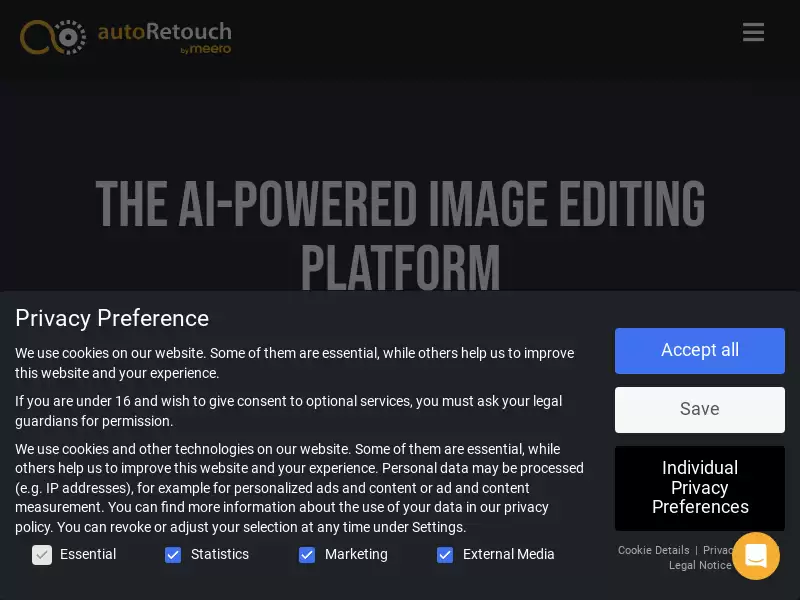Open the Cookie Details link

coord(654,550)
